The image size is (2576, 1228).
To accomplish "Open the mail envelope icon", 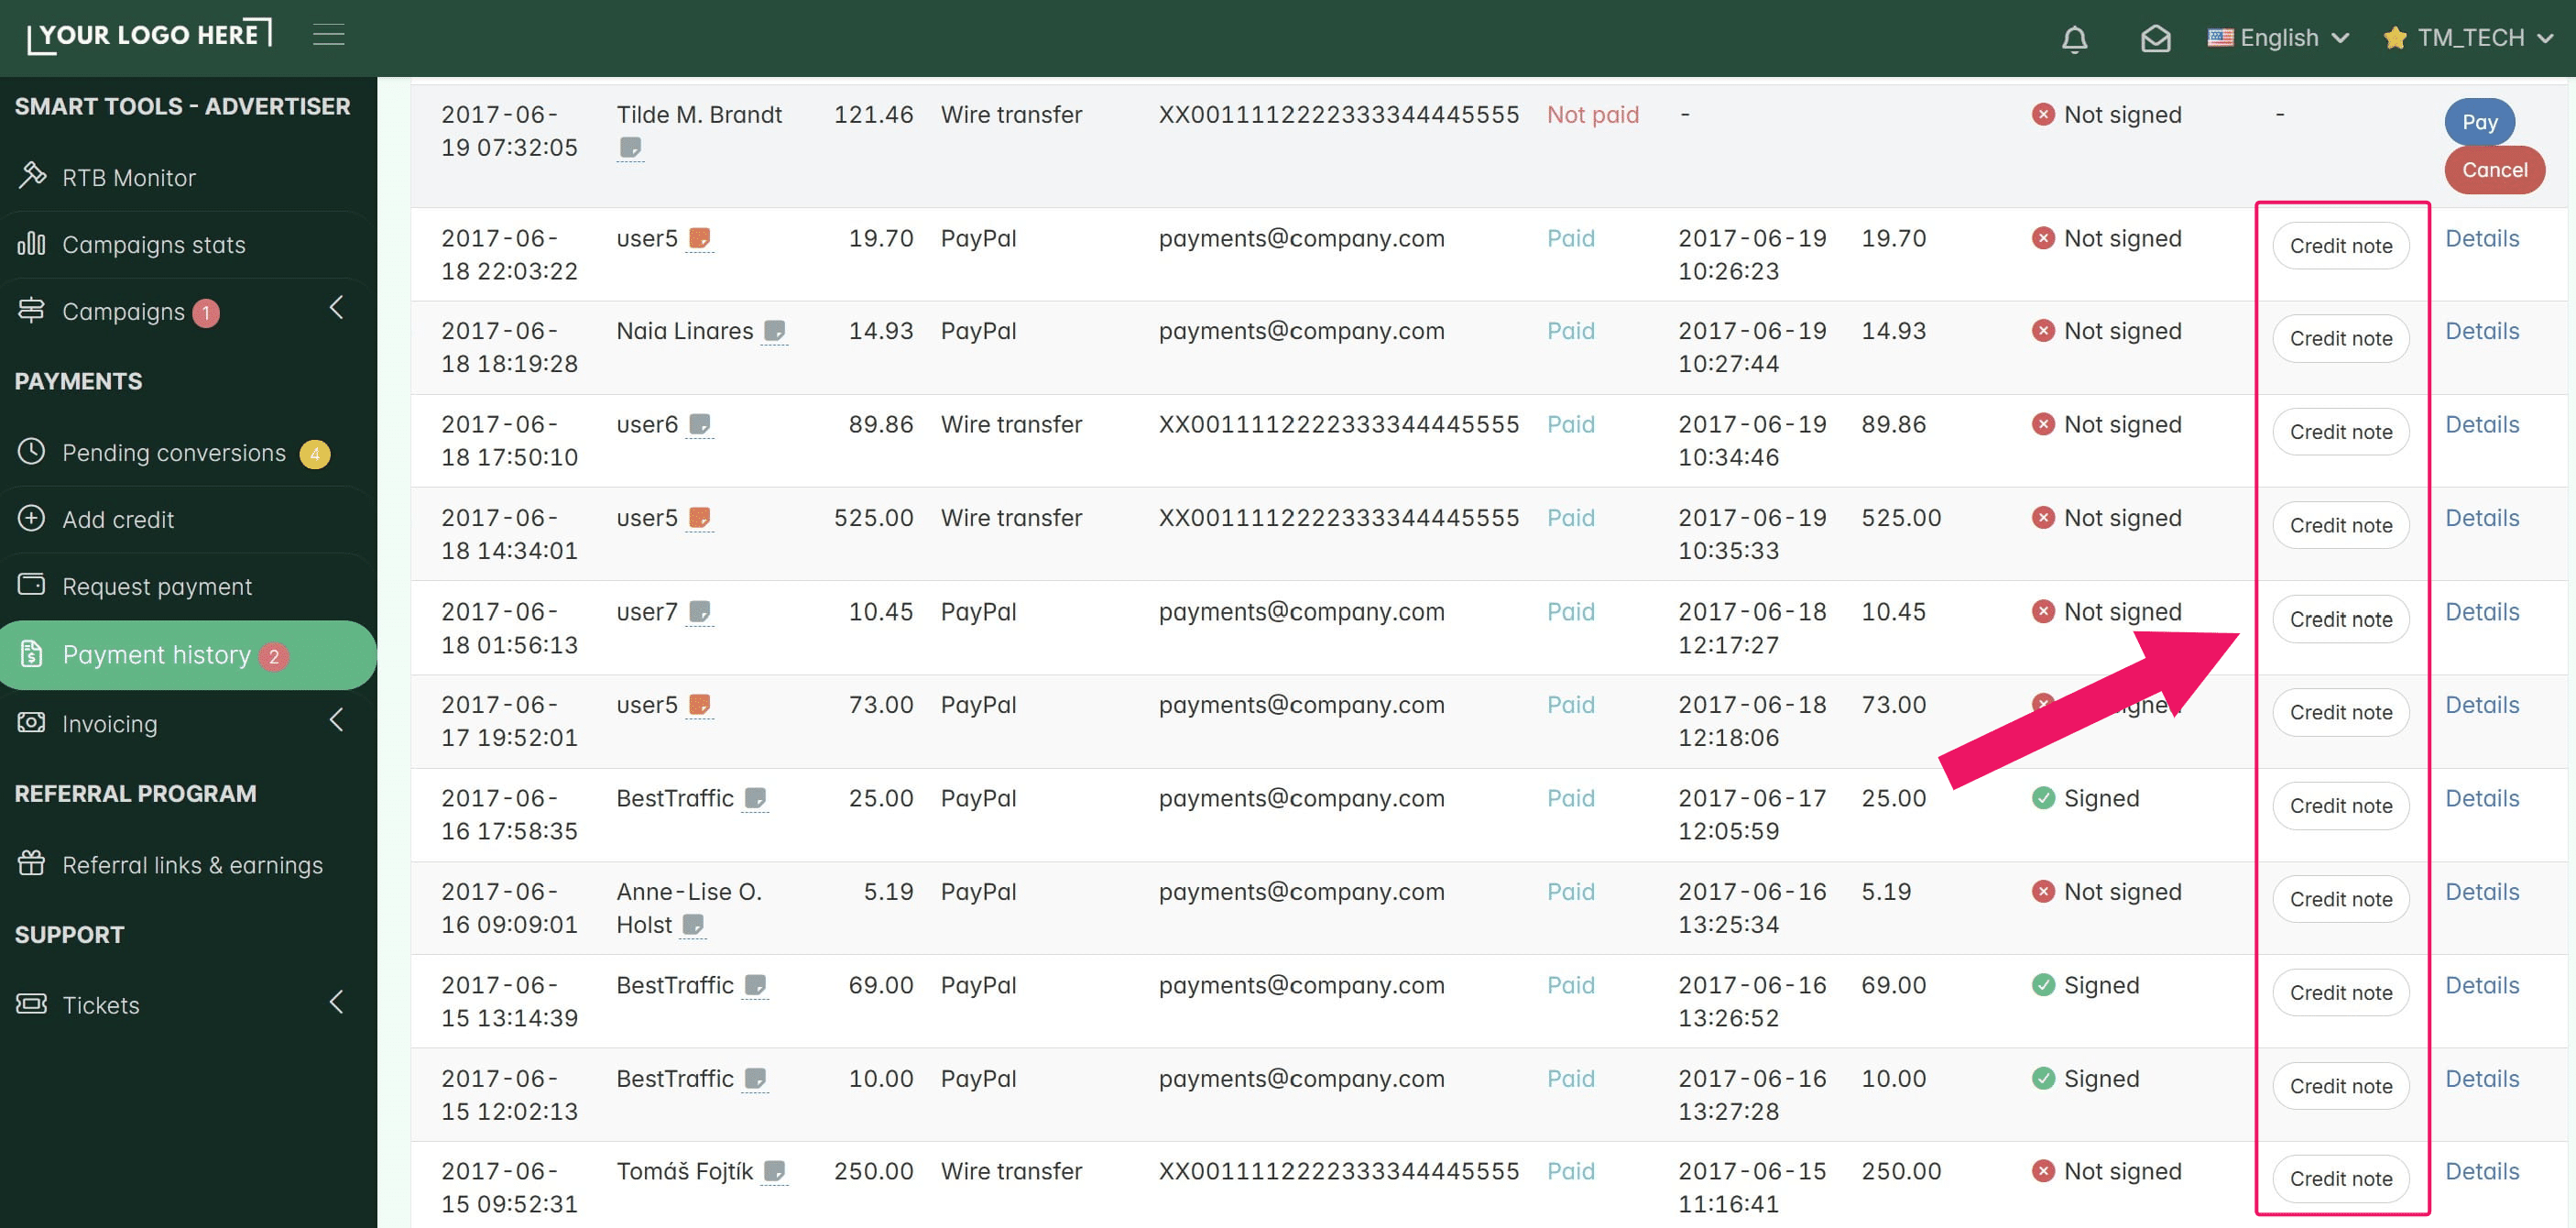I will tap(2155, 38).
